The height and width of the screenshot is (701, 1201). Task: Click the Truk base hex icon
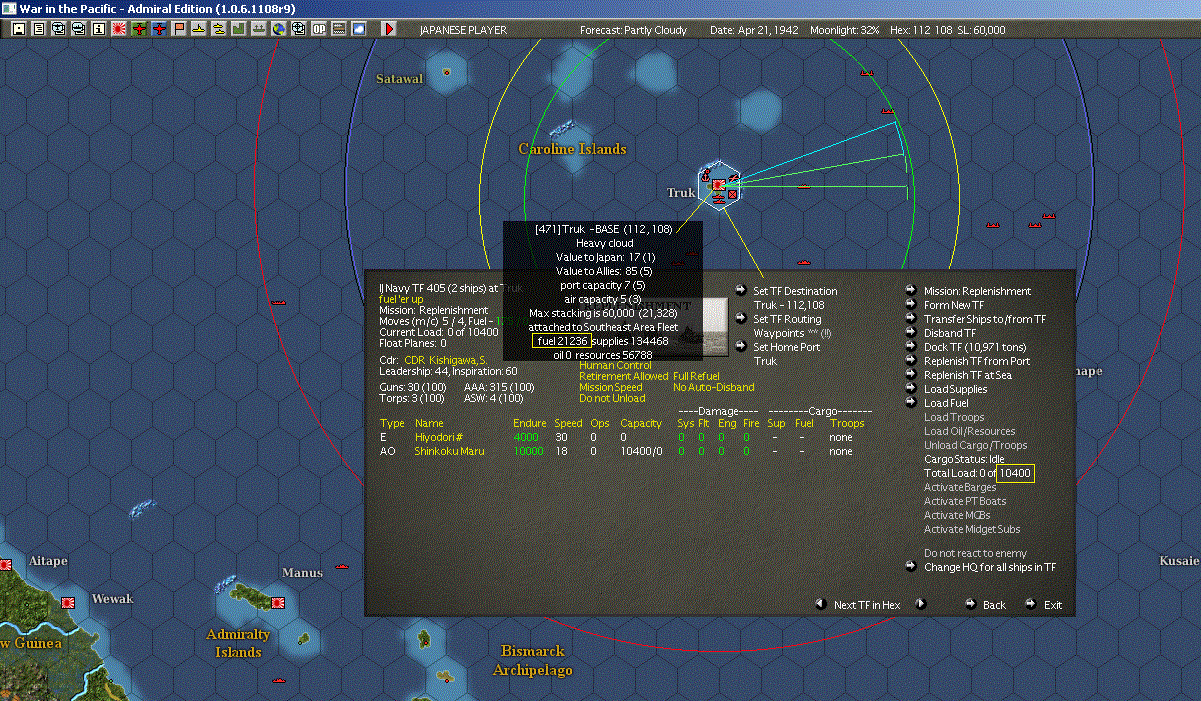(719, 185)
